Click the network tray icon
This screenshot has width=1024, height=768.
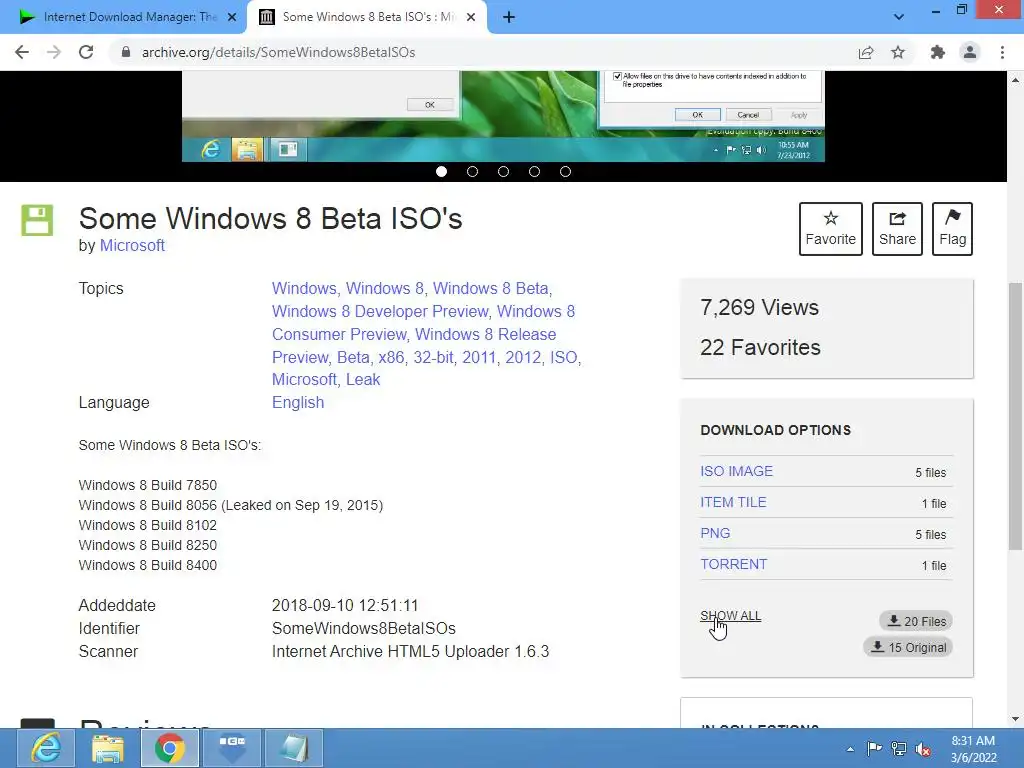click(x=899, y=749)
